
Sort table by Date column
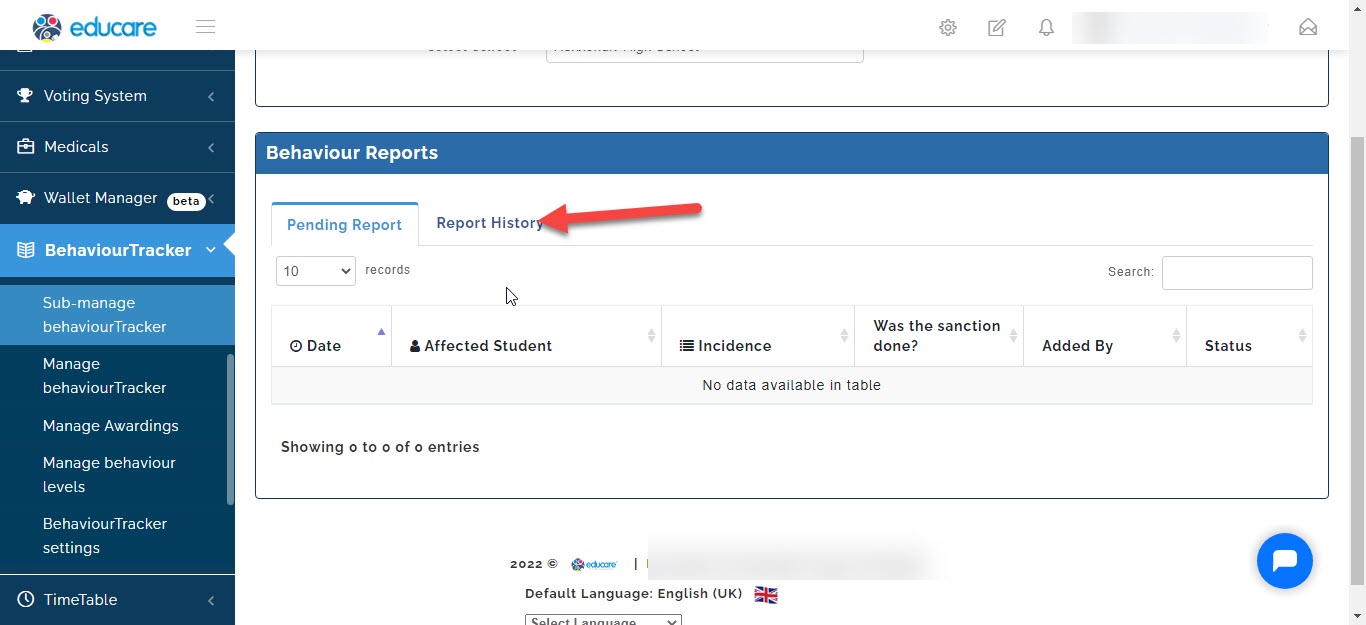point(331,336)
